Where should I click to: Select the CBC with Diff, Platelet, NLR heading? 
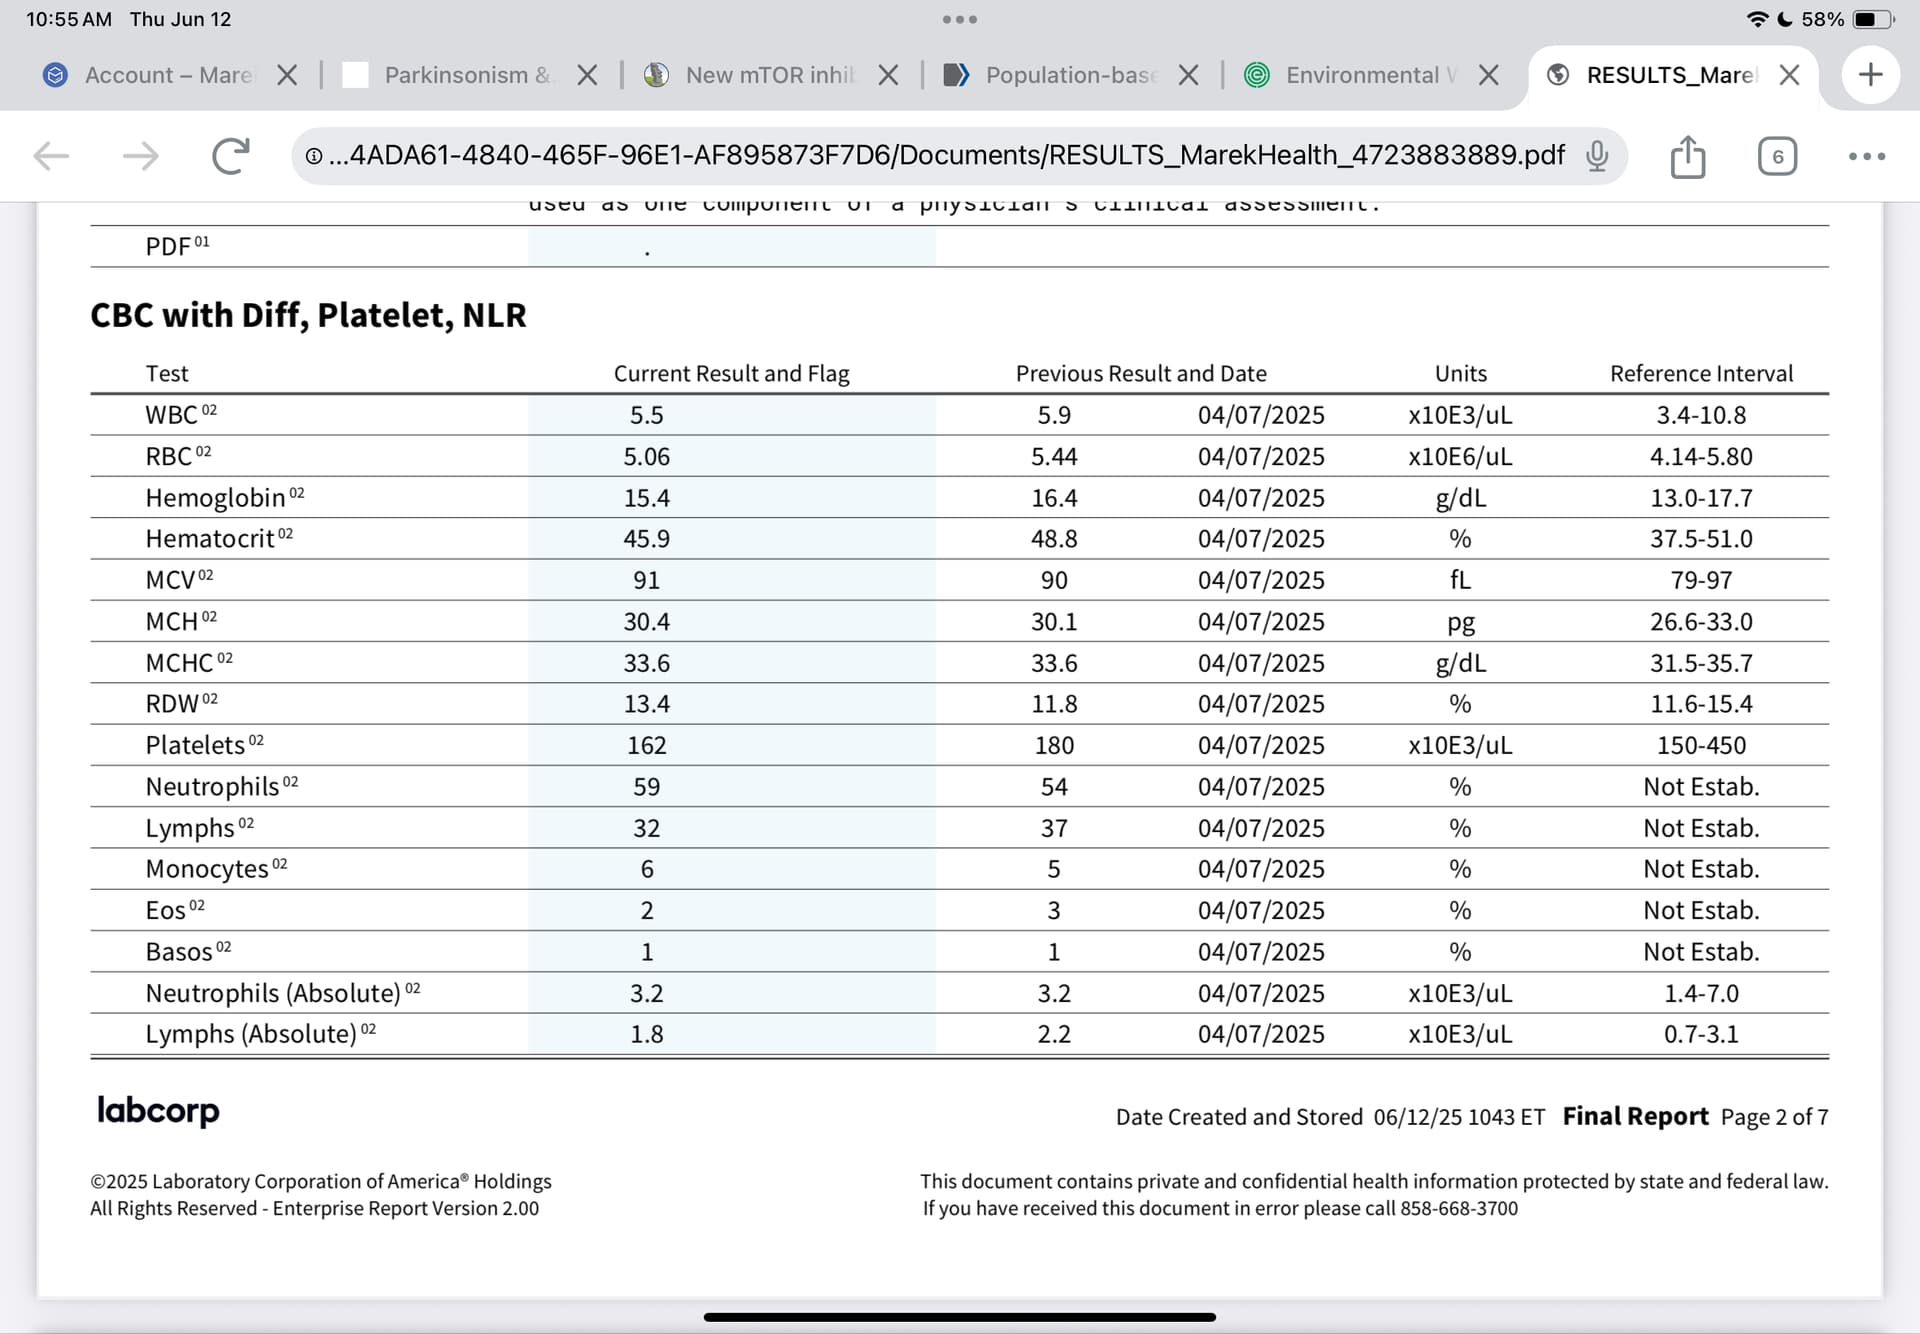308,315
